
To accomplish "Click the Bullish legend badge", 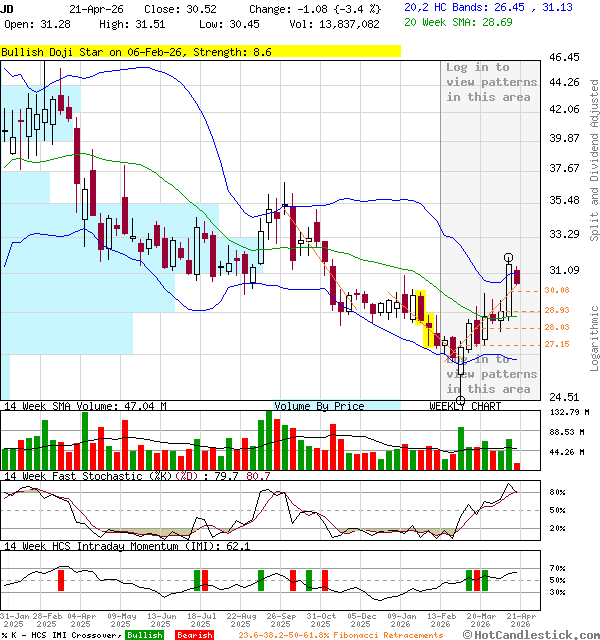I will (144, 634).
